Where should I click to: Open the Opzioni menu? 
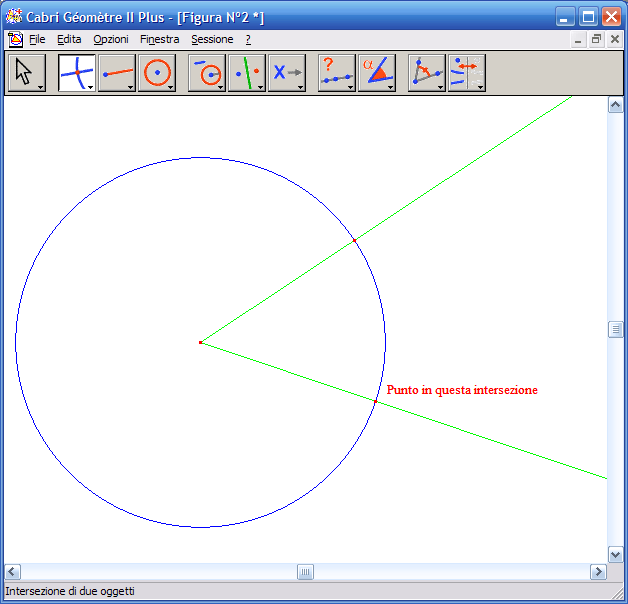[x=111, y=39]
